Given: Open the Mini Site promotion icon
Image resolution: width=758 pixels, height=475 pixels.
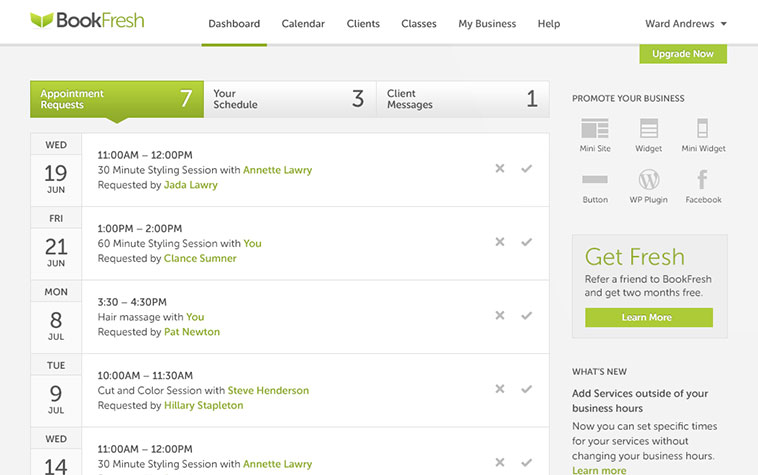Looking at the screenshot, I should pos(595,129).
